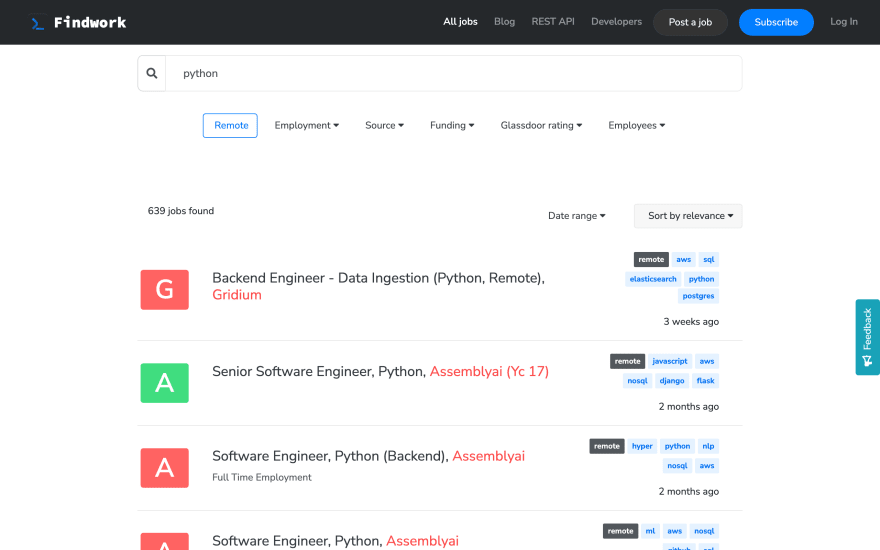Open the green 'A' Assemblyai logo
The height and width of the screenshot is (550, 880).
tap(164, 383)
